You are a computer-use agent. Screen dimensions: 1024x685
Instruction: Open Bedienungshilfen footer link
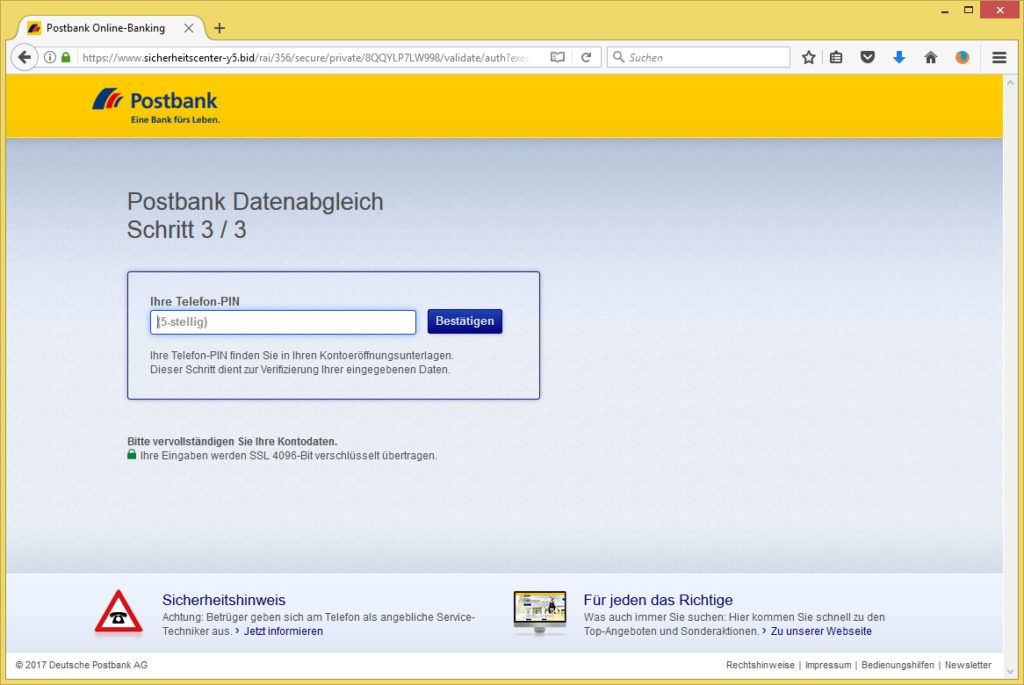(x=897, y=665)
